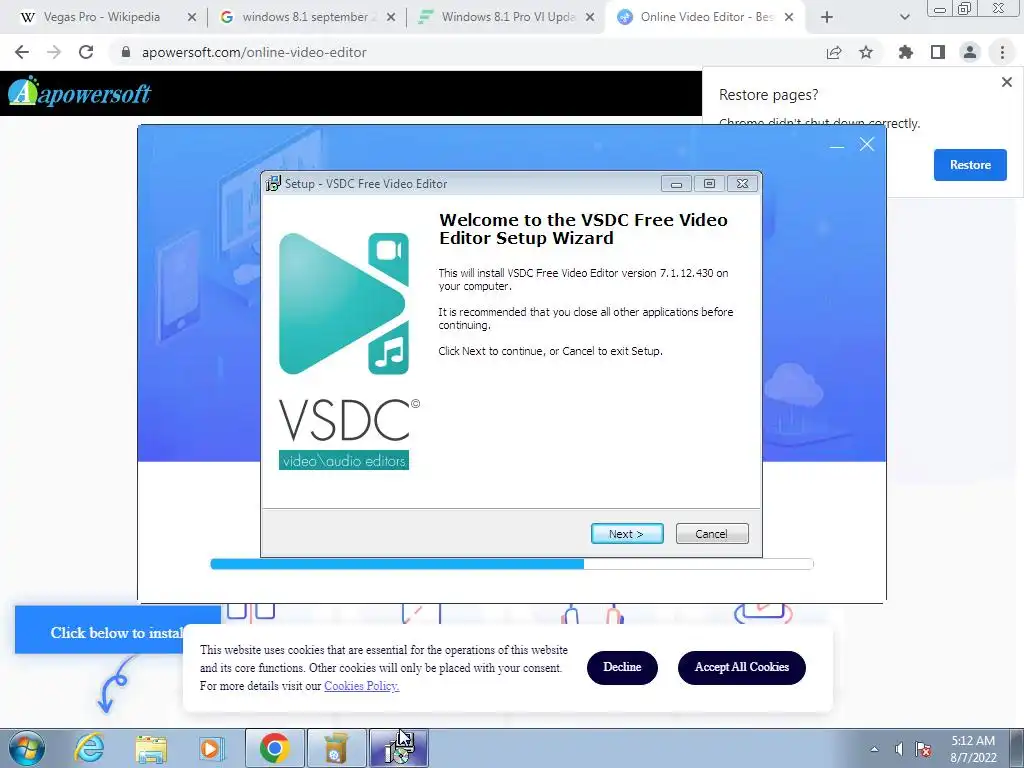Open a new Chrome tab
This screenshot has width=1024, height=768.
pyautogui.click(x=827, y=18)
